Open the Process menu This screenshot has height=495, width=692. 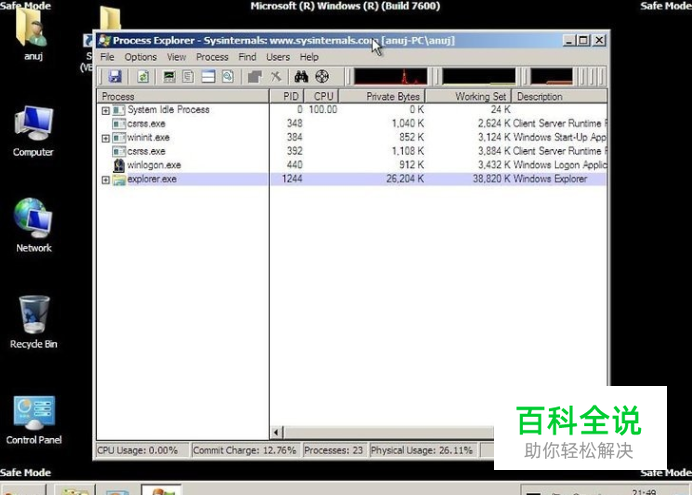click(212, 57)
